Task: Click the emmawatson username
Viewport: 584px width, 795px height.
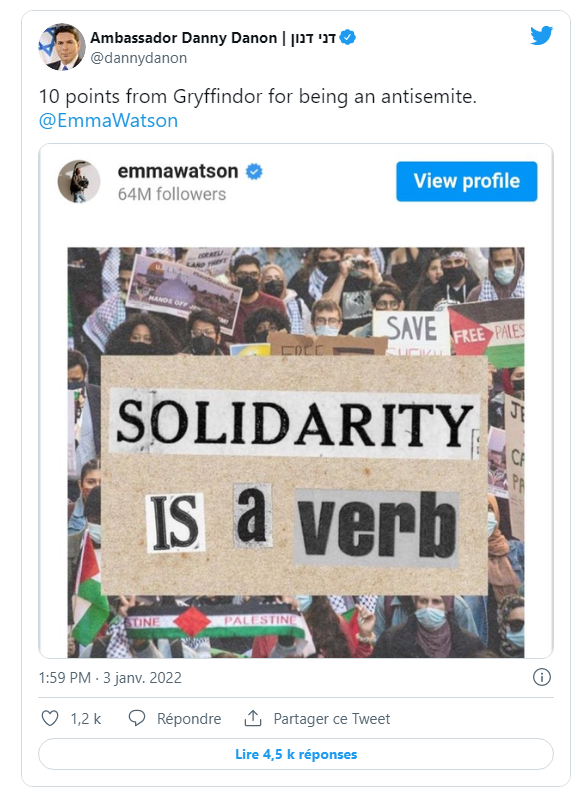Action: point(178,171)
